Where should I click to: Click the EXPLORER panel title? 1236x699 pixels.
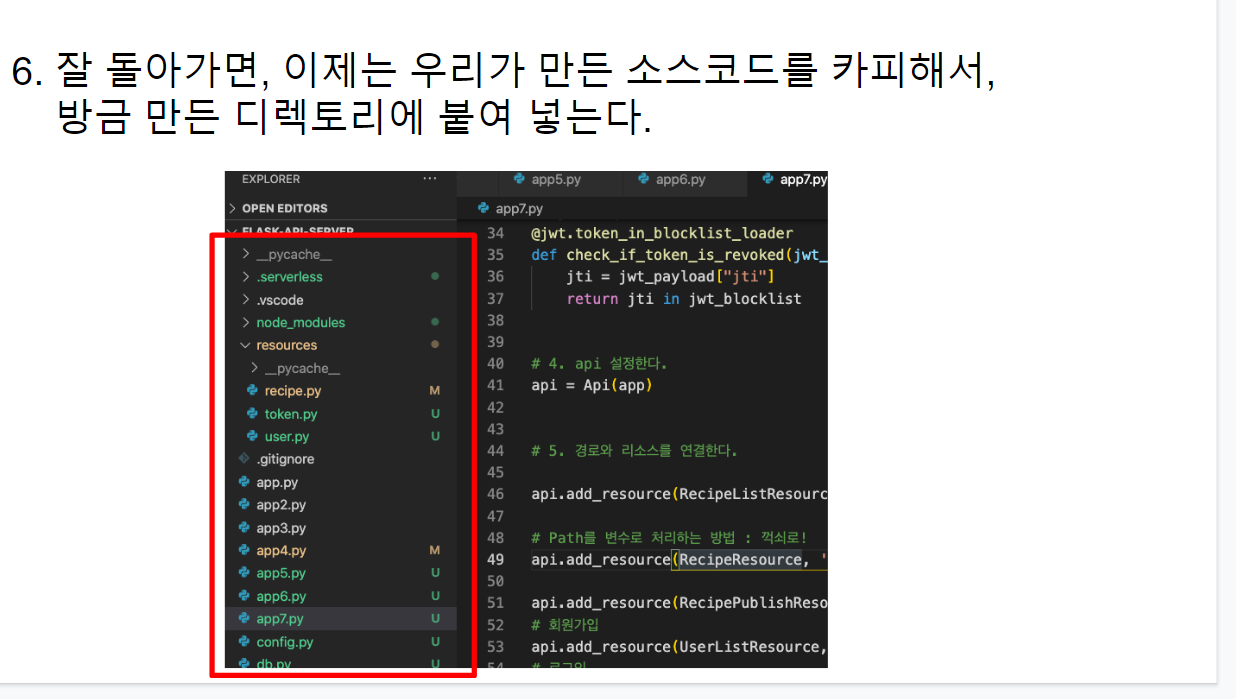pos(271,179)
